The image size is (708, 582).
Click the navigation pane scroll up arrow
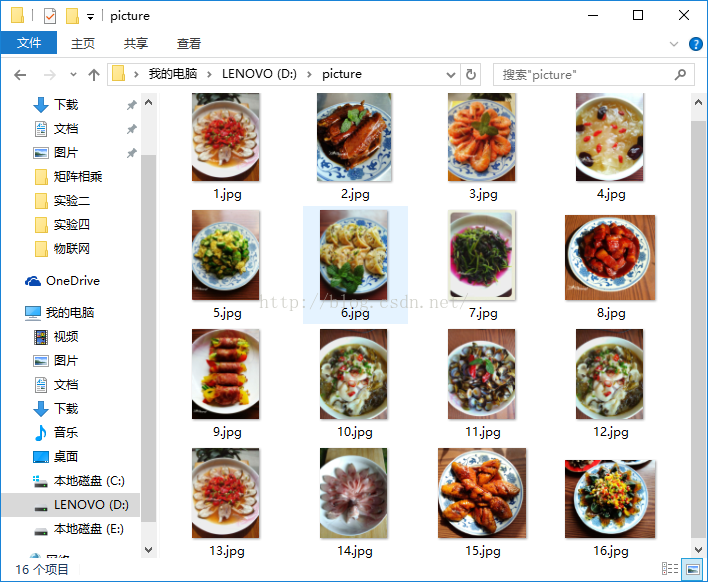click(149, 102)
